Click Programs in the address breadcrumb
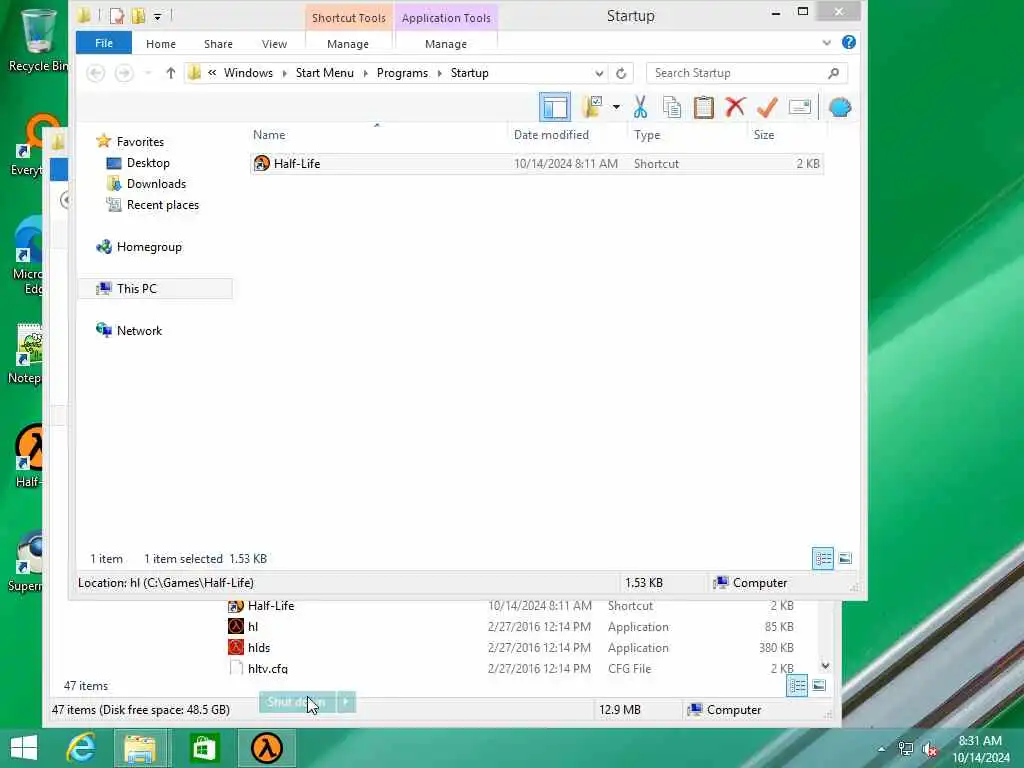1024x768 pixels. 402,73
